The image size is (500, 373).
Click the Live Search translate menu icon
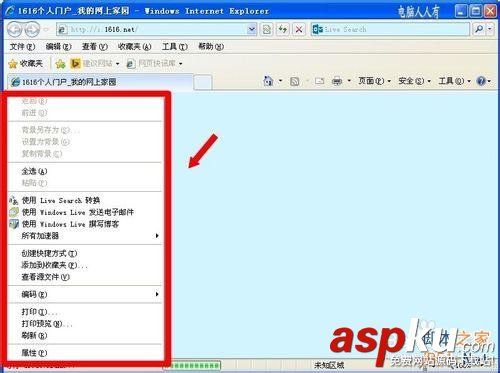coord(14,200)
